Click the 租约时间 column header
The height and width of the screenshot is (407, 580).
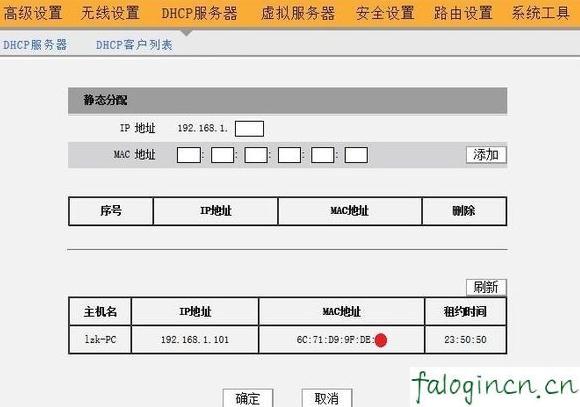tap(466, 312)
